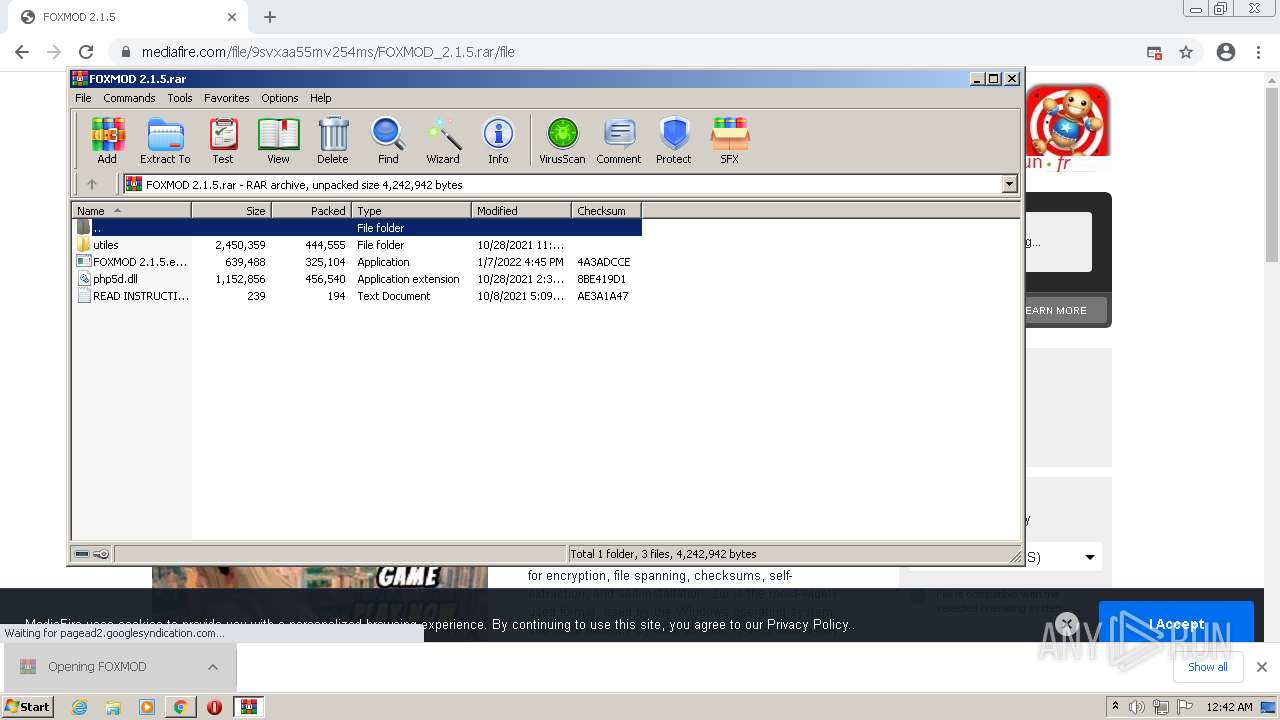
Task: Click I Accept cookie button
Action: click(1176, 623)
